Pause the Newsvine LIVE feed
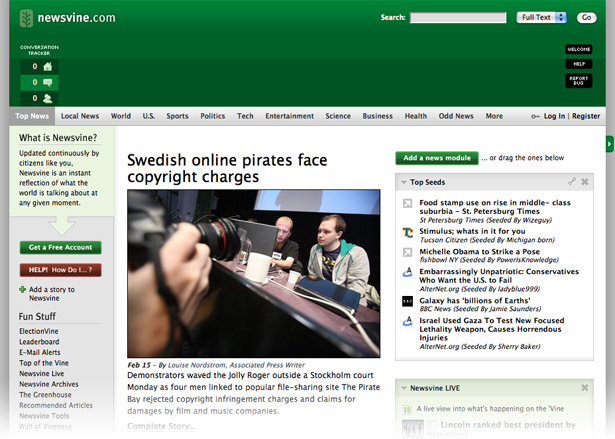 [x=407, y=410]
